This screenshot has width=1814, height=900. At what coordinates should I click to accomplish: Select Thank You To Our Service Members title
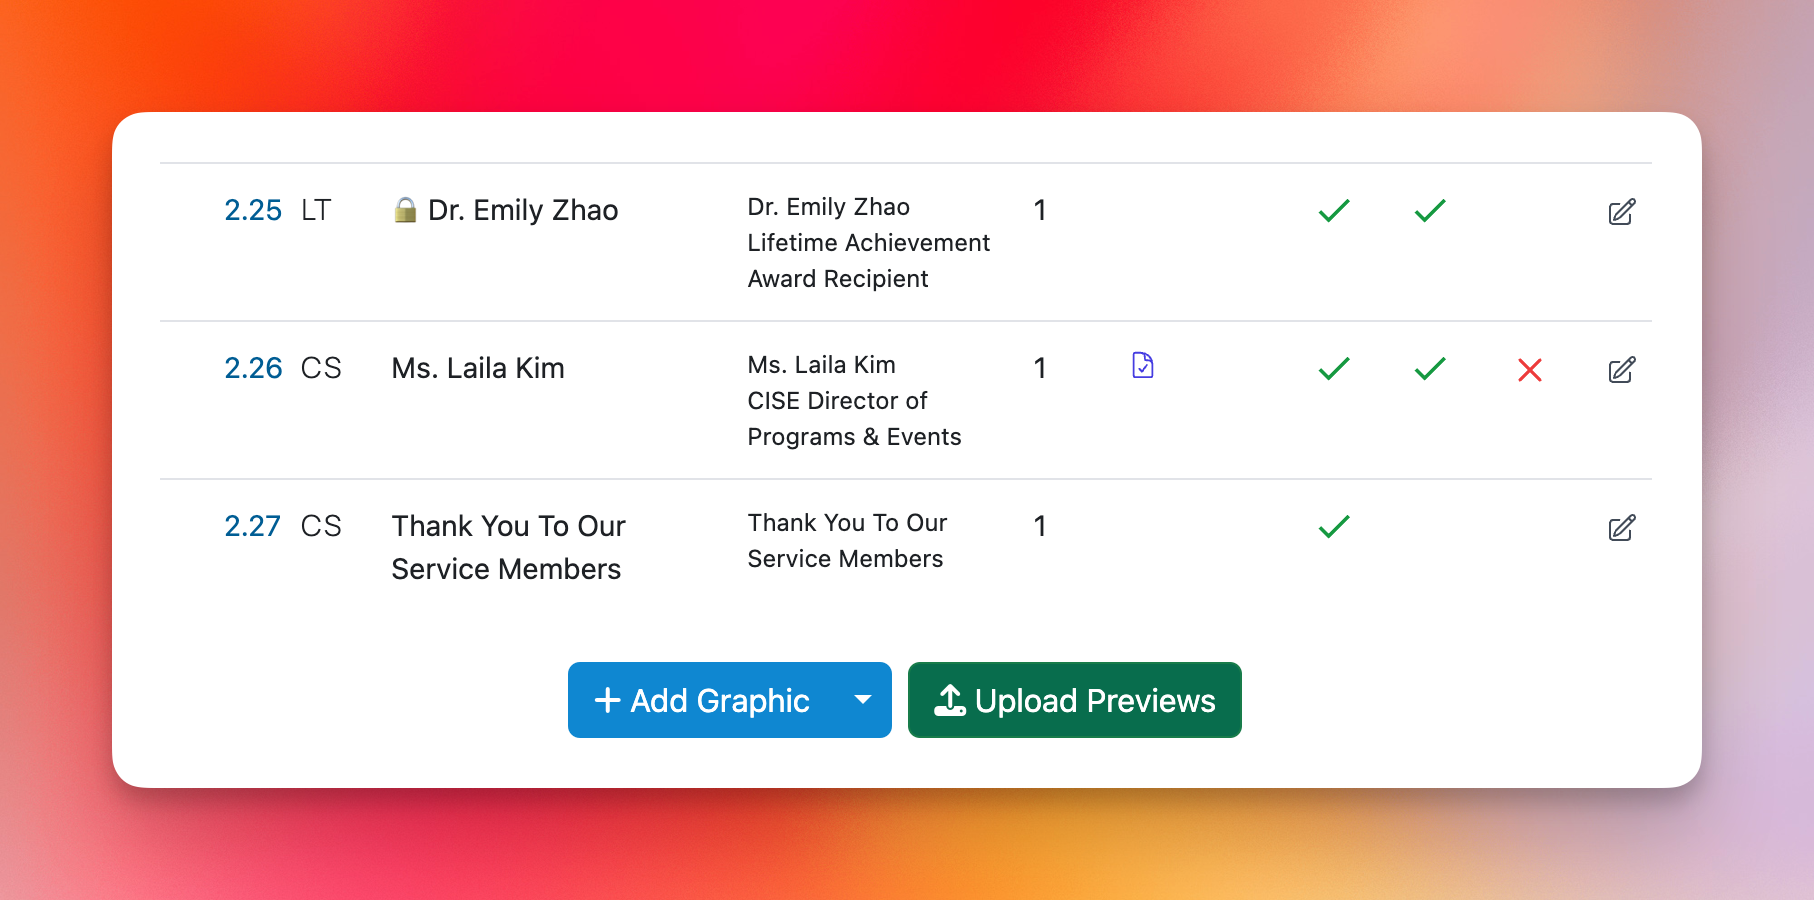508,547
